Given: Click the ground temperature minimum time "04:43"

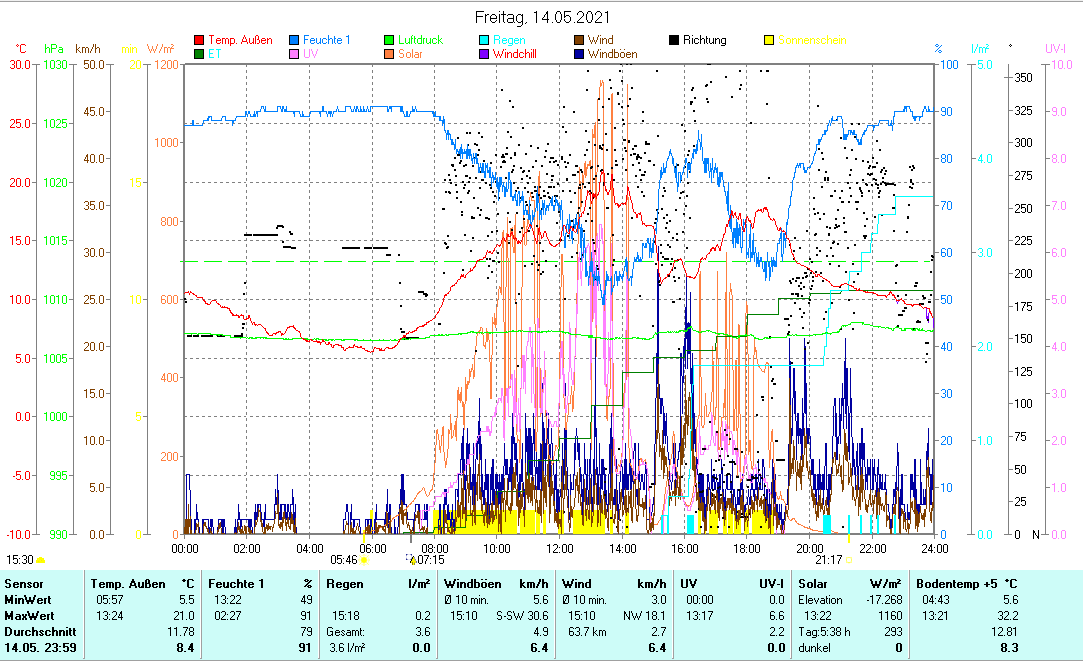Looking at the screenshot, I should point(936,600).
